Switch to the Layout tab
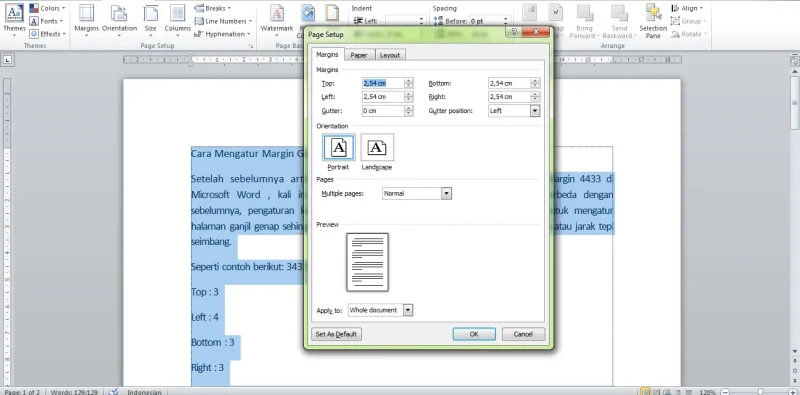The width and height of the screenshot is (800, 395). point(390,55)
